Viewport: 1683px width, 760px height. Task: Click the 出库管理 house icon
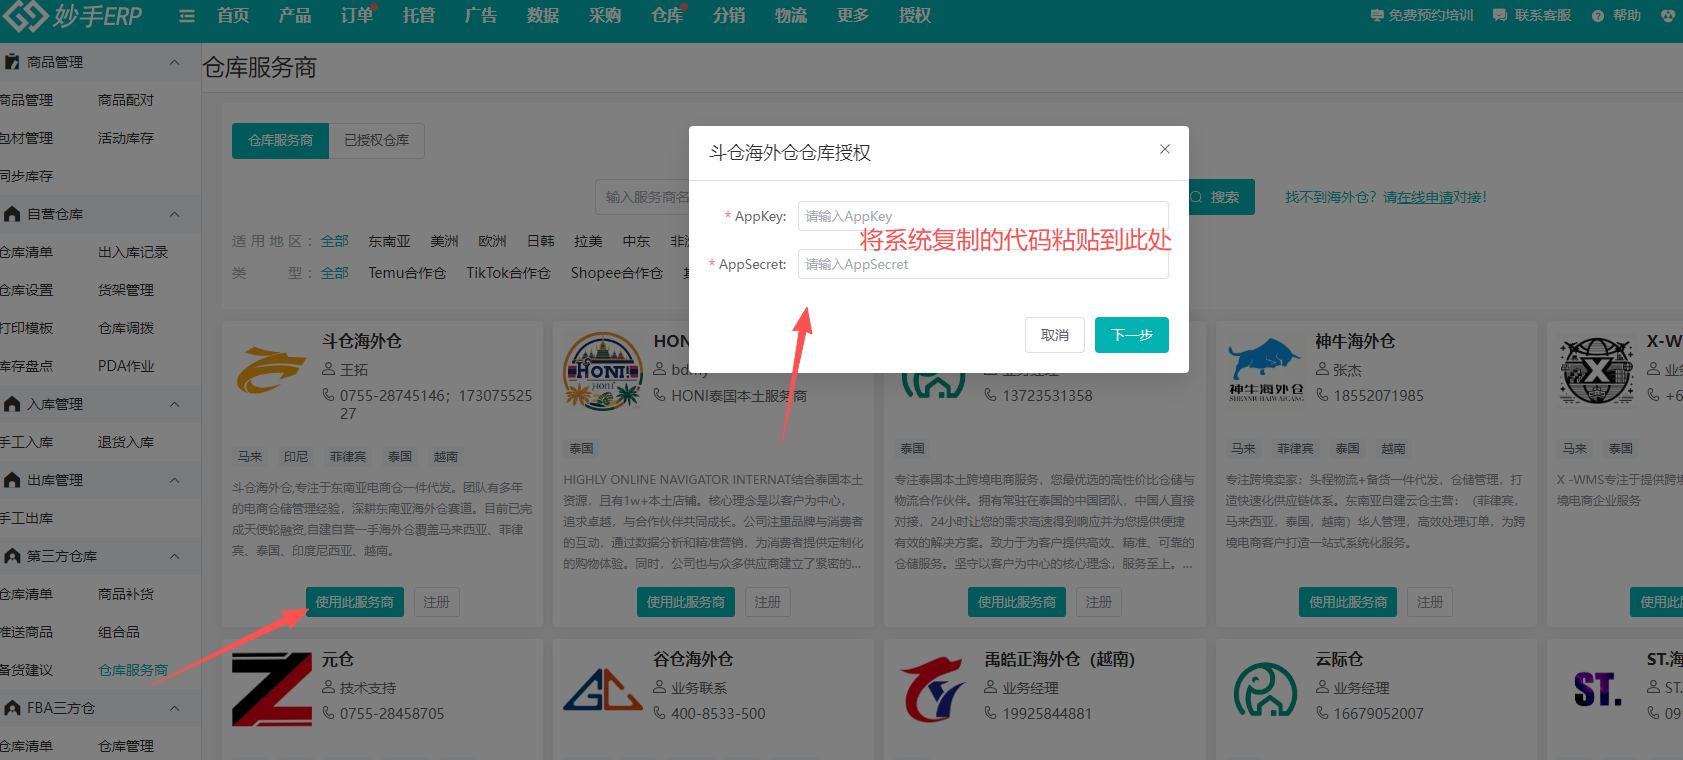[12, 480]
